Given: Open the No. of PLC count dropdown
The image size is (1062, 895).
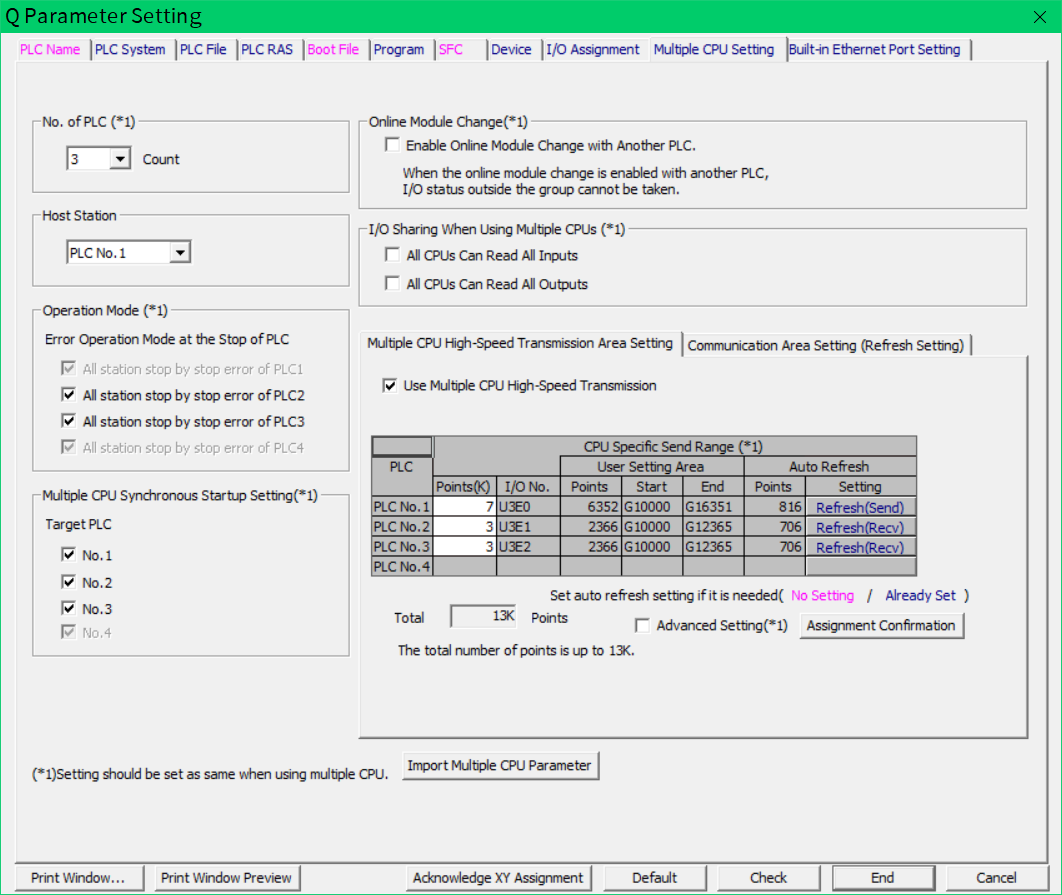Looking at the screenshot, I should point(120,159).
